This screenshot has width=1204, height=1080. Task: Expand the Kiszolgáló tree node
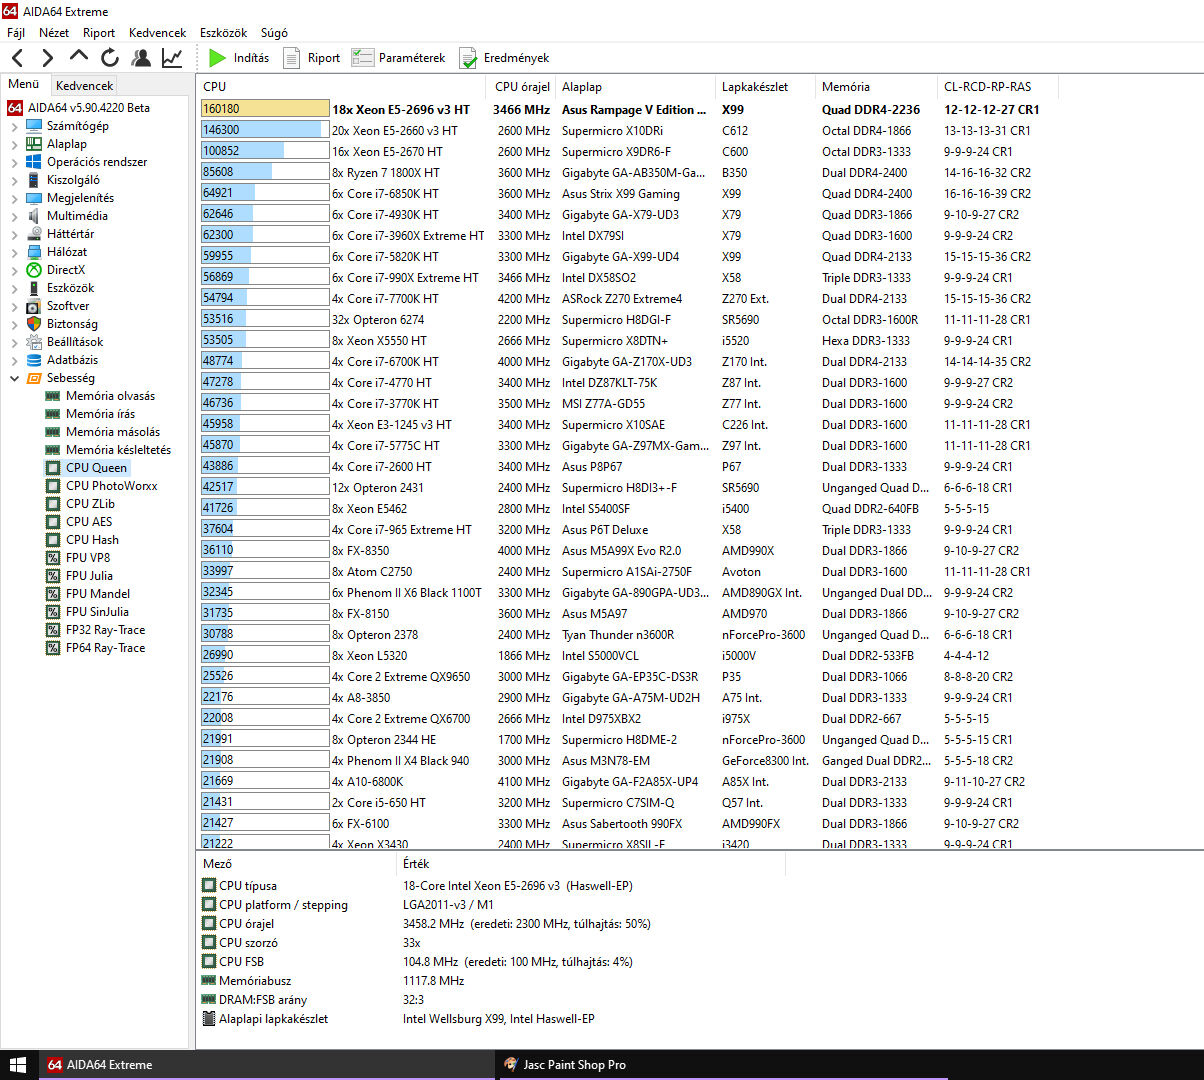pos(14,180)
